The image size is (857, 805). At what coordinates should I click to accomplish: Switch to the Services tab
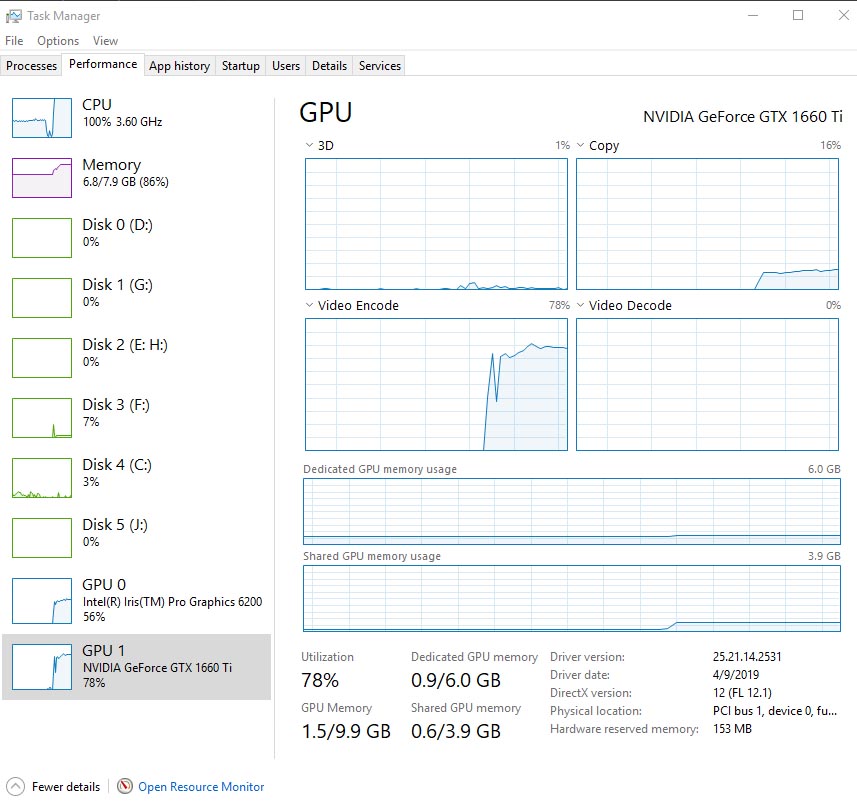pyautogui.click(x=379, y=66)
